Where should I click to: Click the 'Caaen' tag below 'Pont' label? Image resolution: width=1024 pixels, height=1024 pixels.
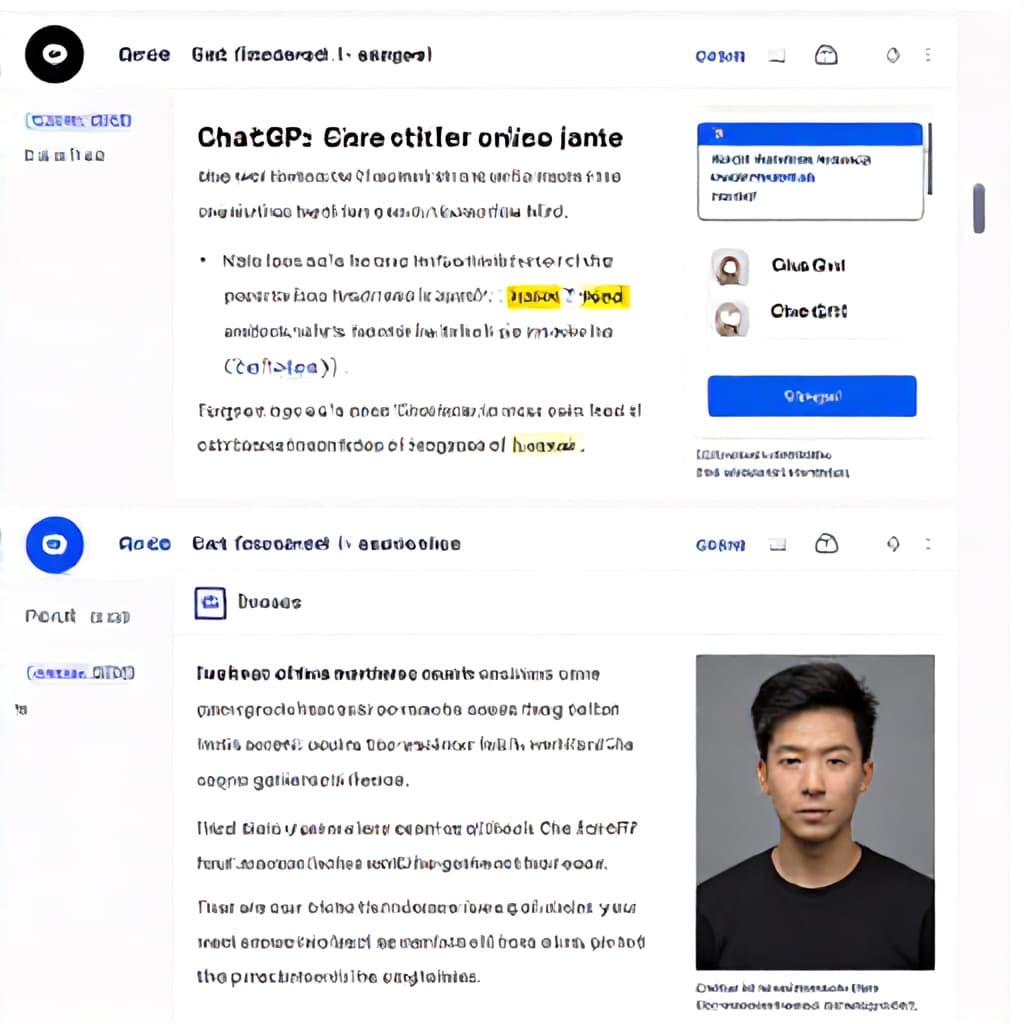[80, 673]
